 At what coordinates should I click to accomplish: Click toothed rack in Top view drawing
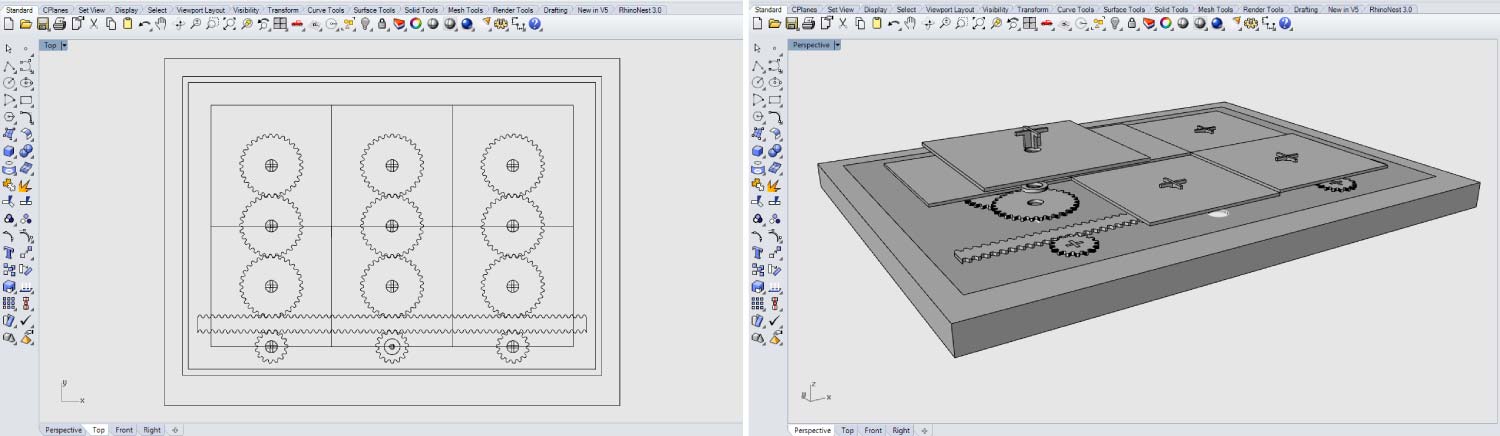[x=392, y=324]
